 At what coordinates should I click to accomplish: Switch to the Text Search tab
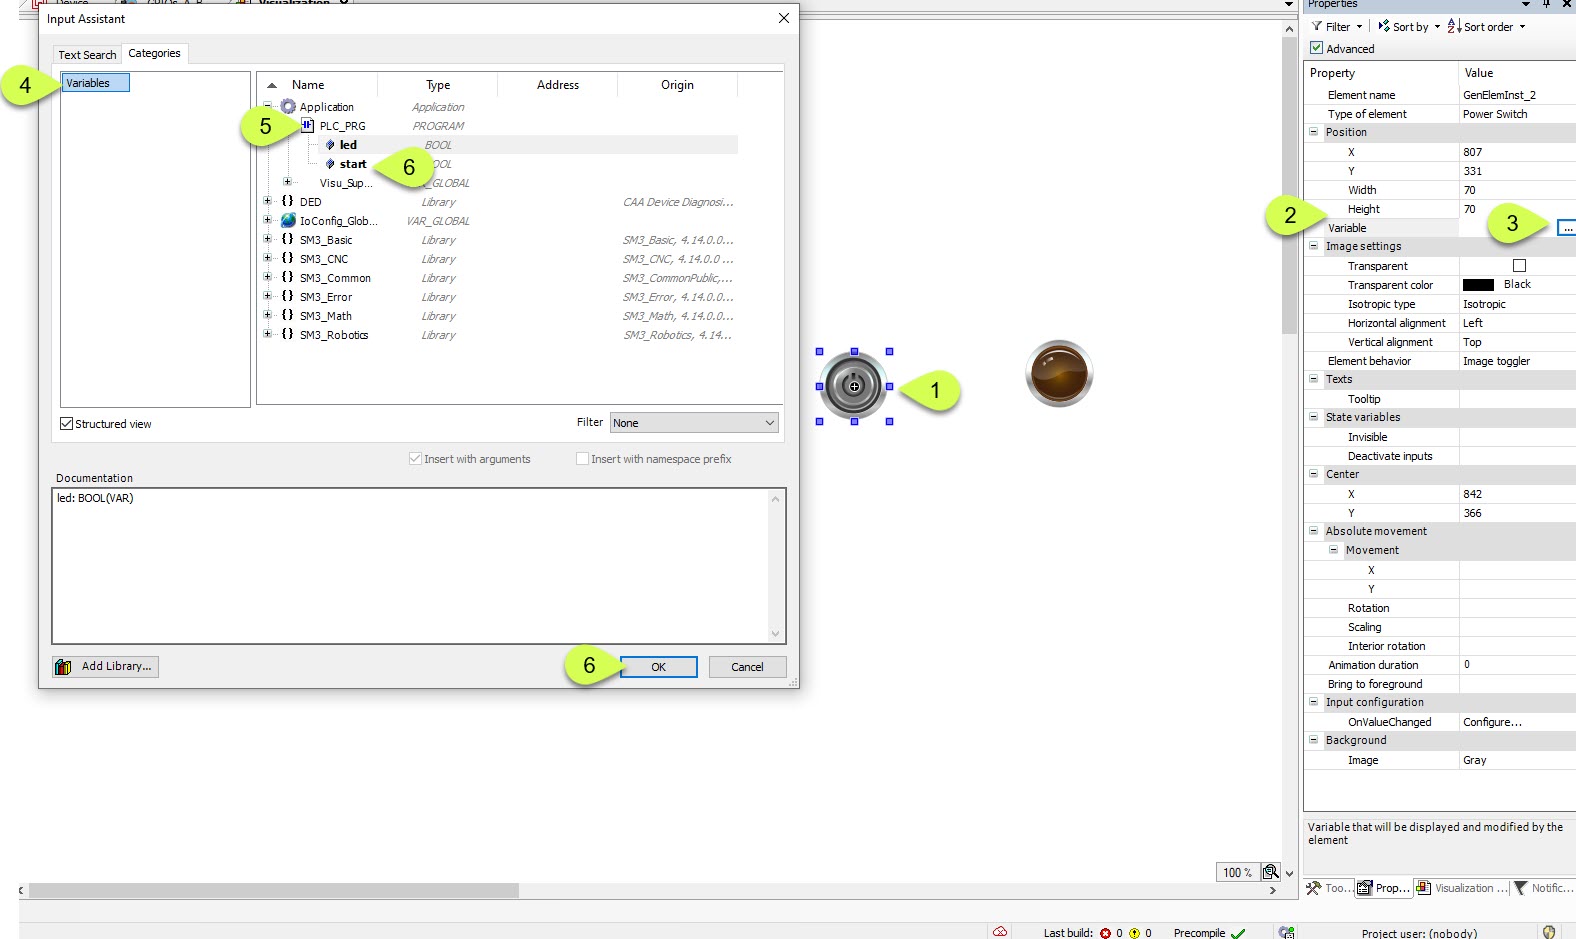pos(87,55)
